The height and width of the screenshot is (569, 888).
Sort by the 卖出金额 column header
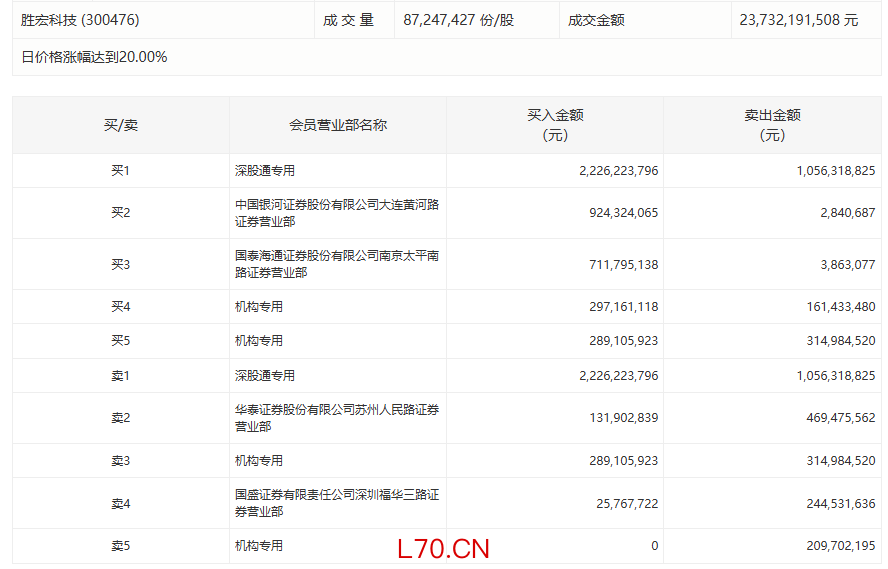[772, 125]
